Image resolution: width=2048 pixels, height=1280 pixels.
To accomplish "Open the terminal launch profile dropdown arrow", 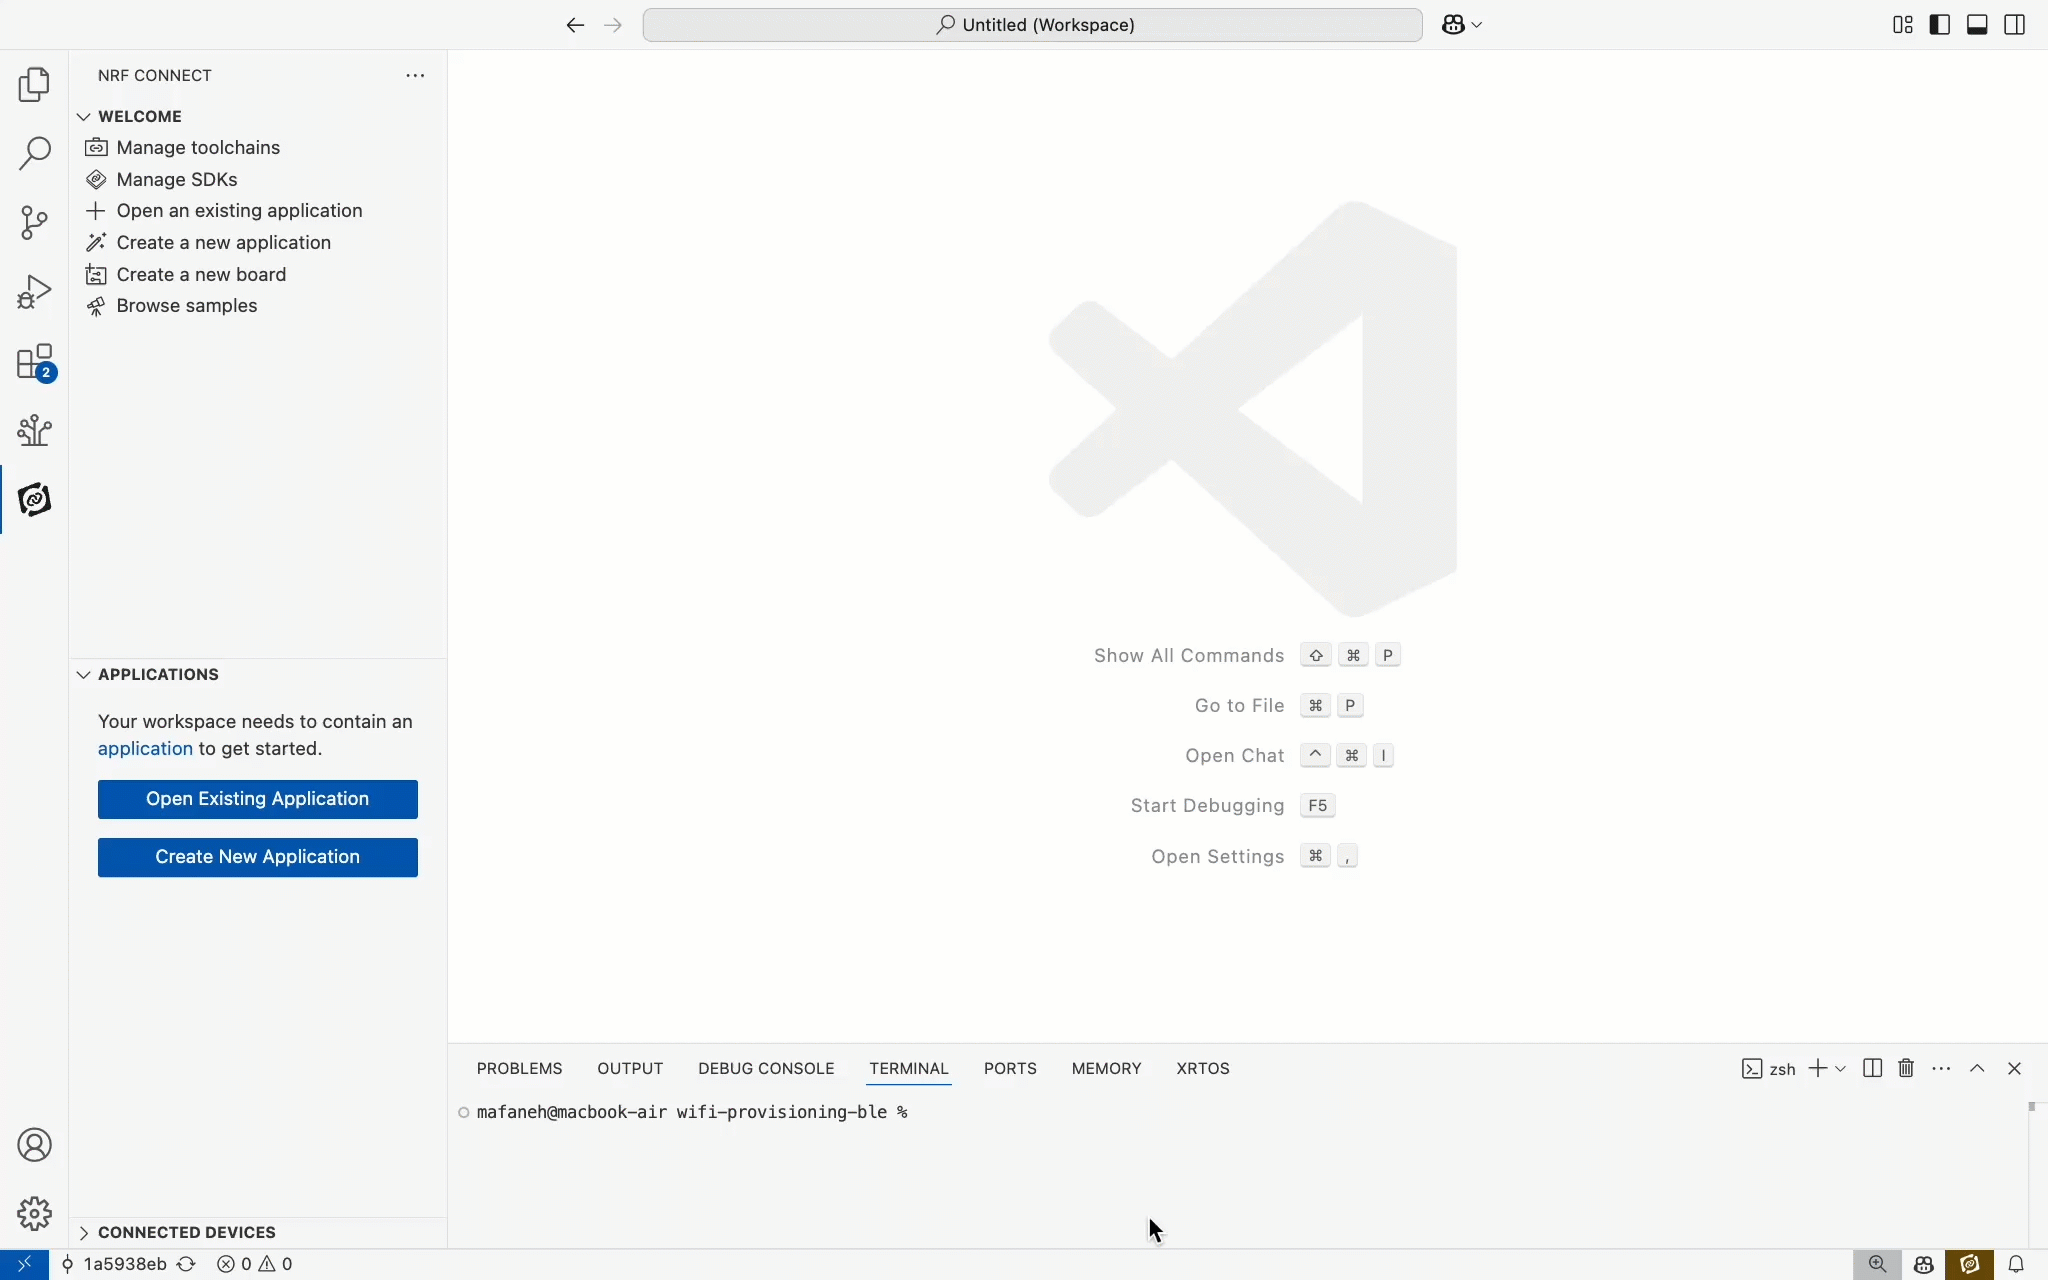I will click(1840, 1069).
